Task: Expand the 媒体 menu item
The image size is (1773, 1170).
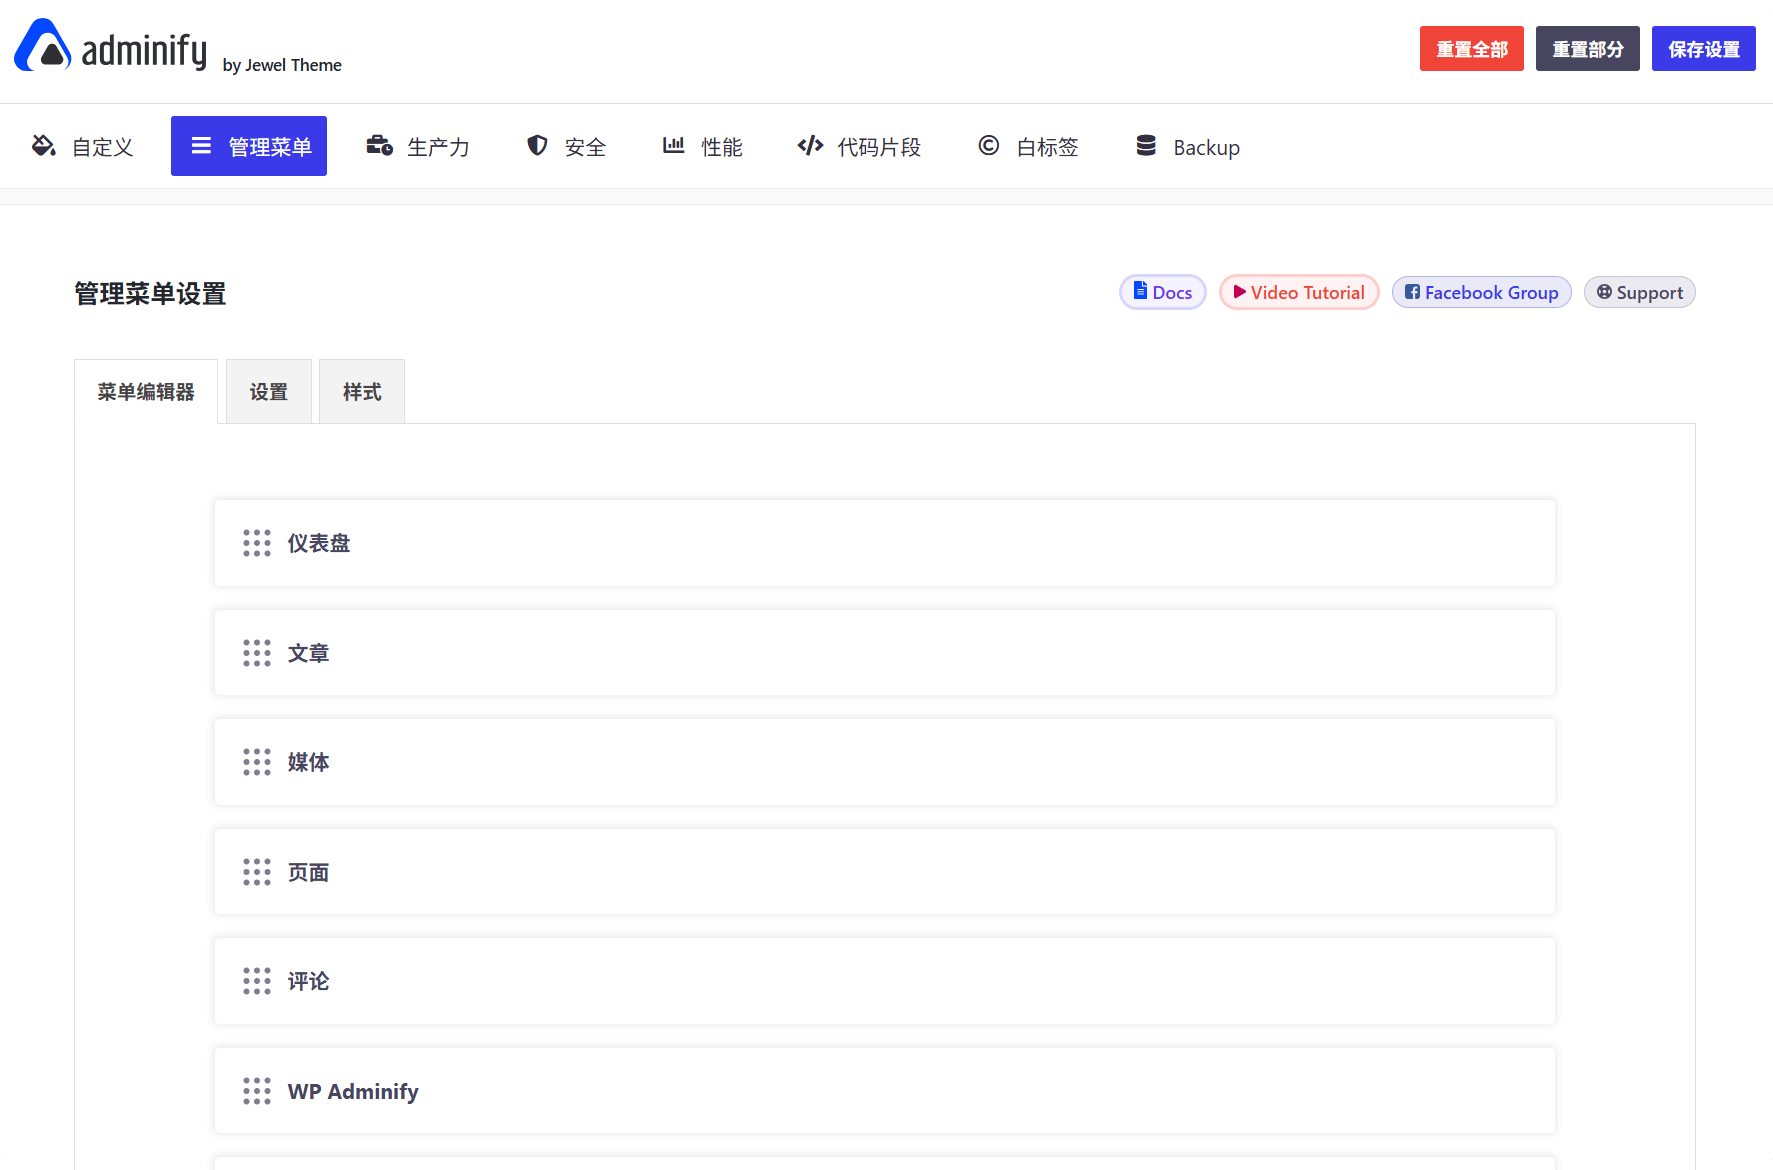Action: tap(885, 762)
